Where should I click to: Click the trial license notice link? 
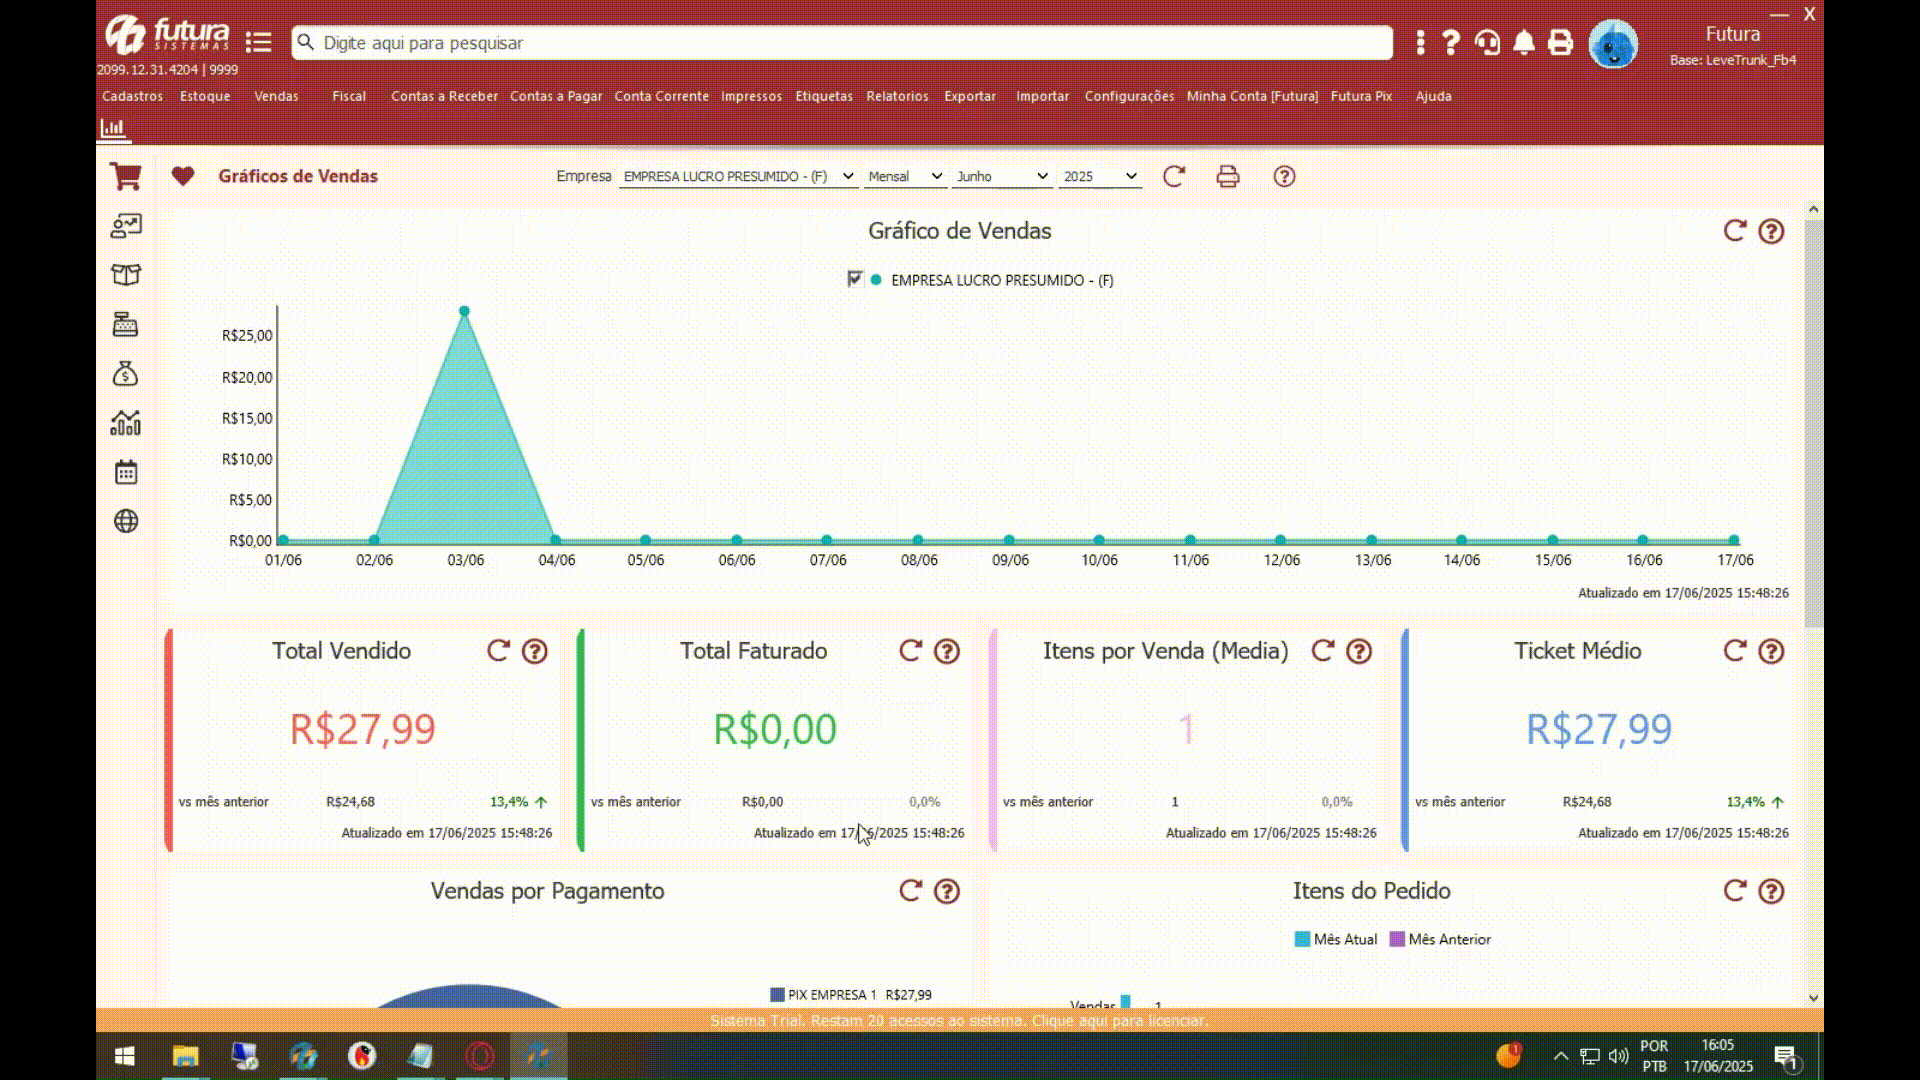(959, 1021)
